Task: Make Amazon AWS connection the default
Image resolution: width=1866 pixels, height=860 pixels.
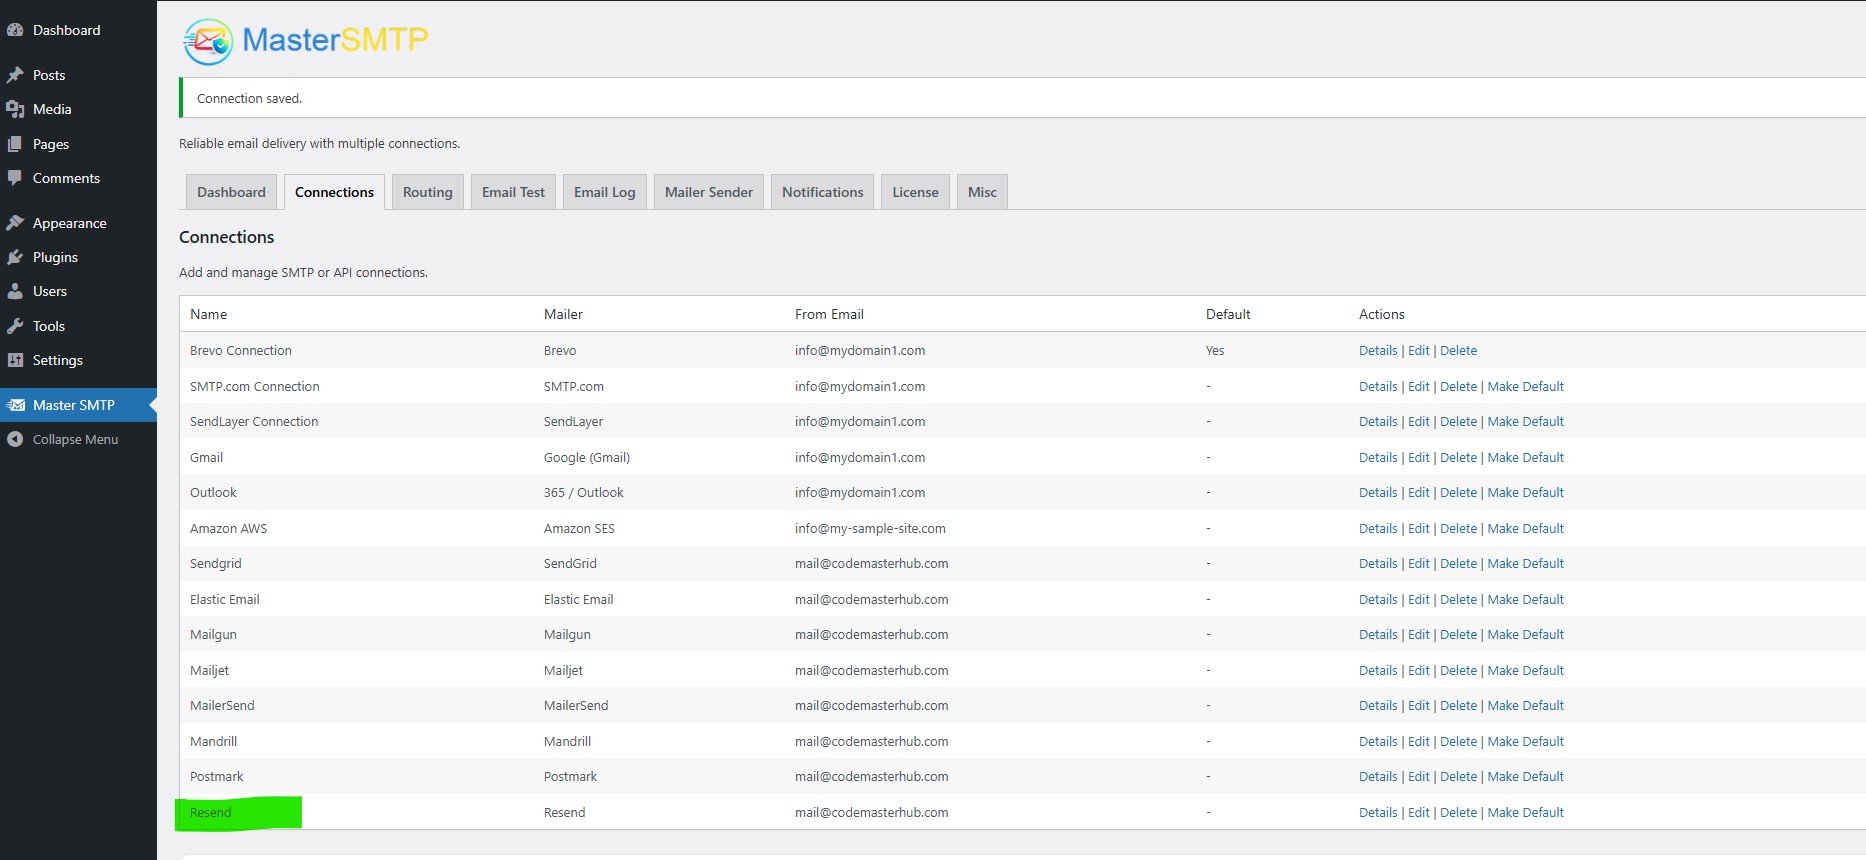Action: [x=1525, y=529]
